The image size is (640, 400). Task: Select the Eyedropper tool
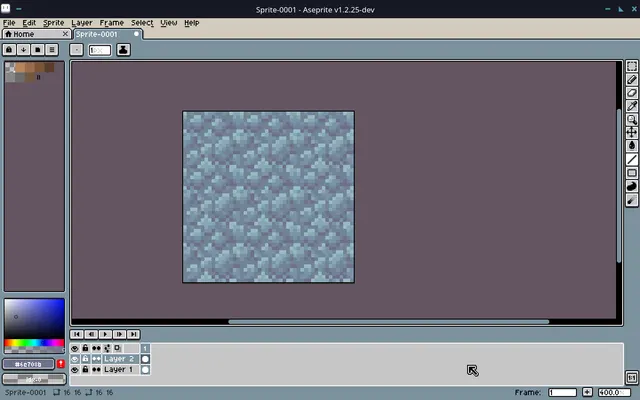[632, 106]
